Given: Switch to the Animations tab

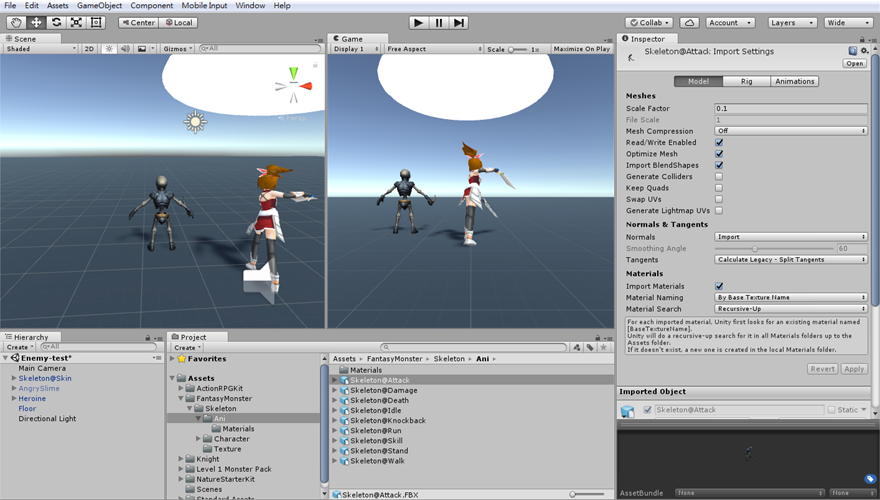Looking at the screenshot, I should pyautogui.click(x=794, y=81).
